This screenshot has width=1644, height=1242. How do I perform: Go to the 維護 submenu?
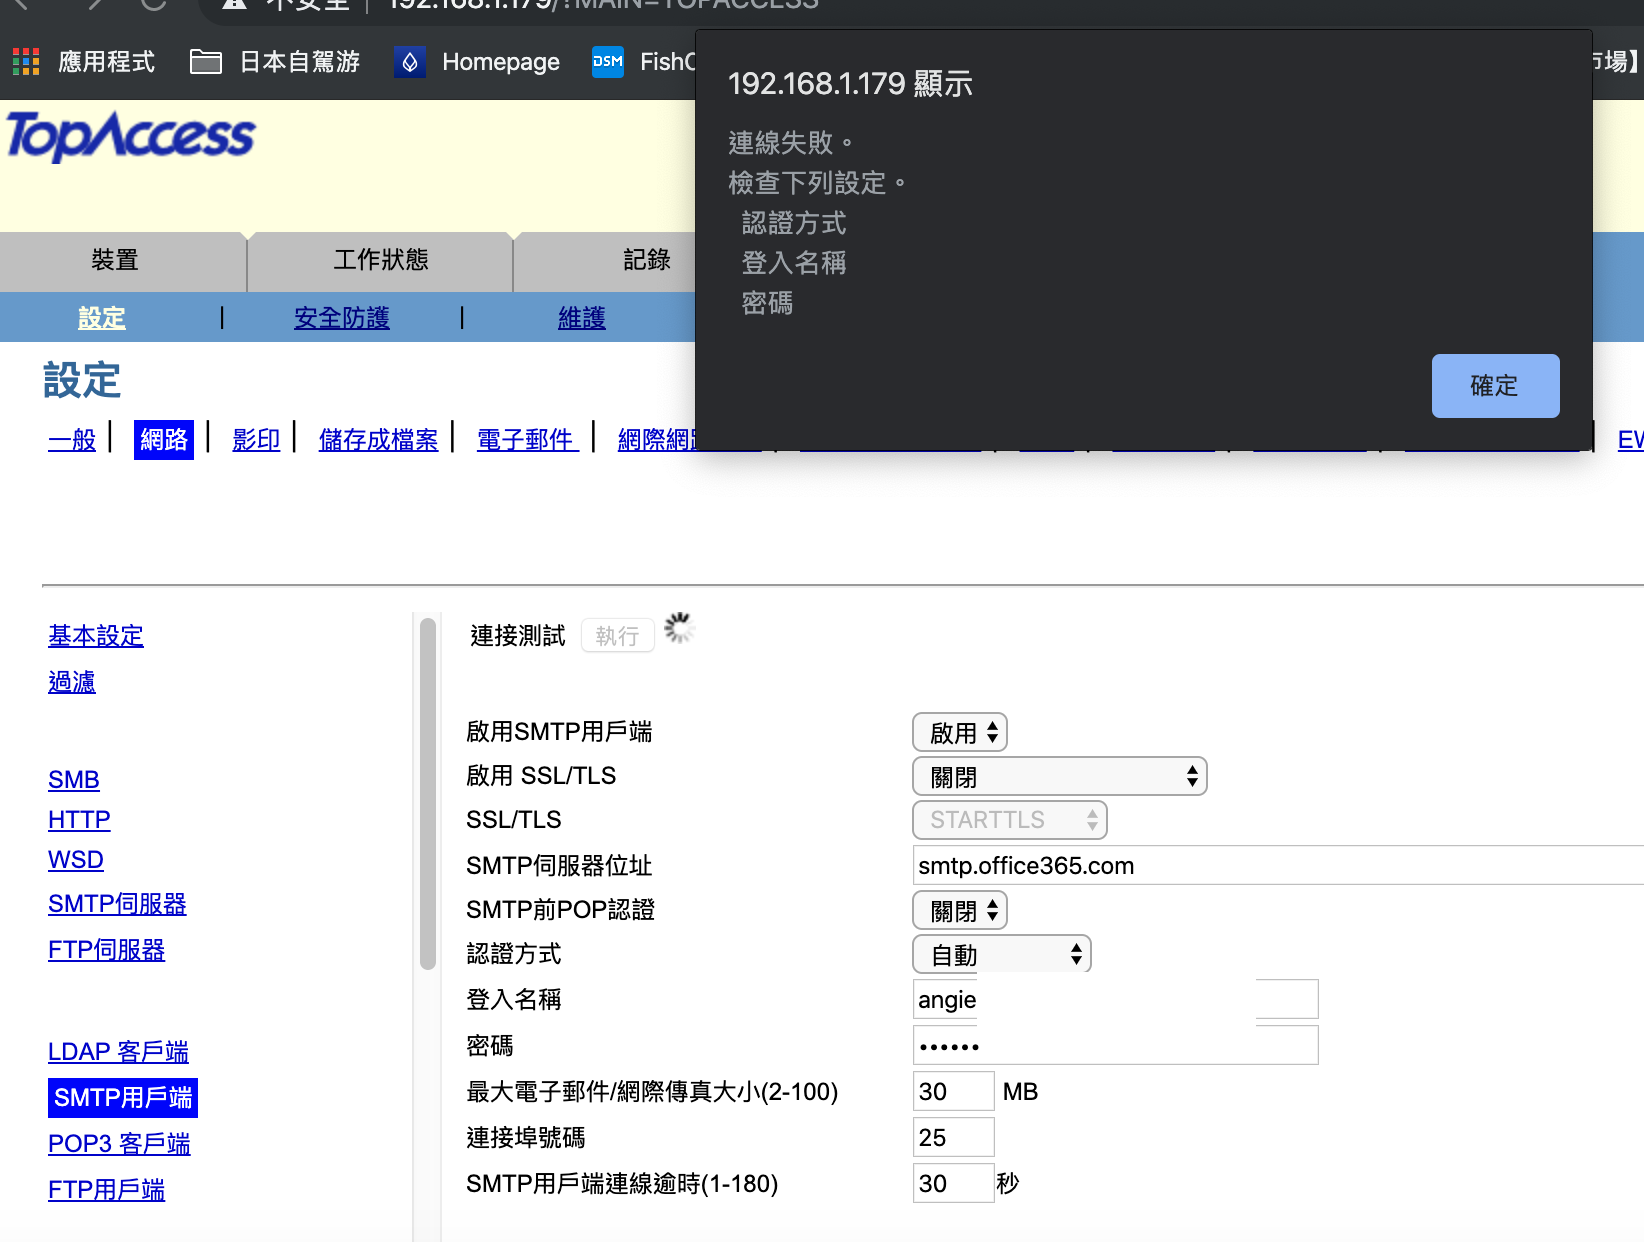(581, 318)
